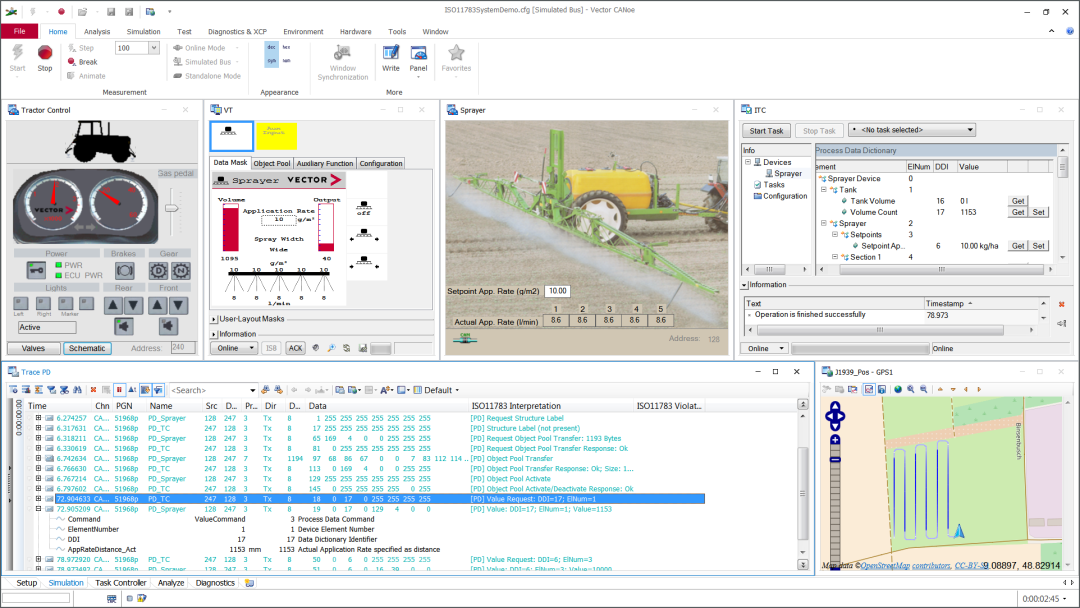Click the rear PTO button under Rear

click(124, 326)
